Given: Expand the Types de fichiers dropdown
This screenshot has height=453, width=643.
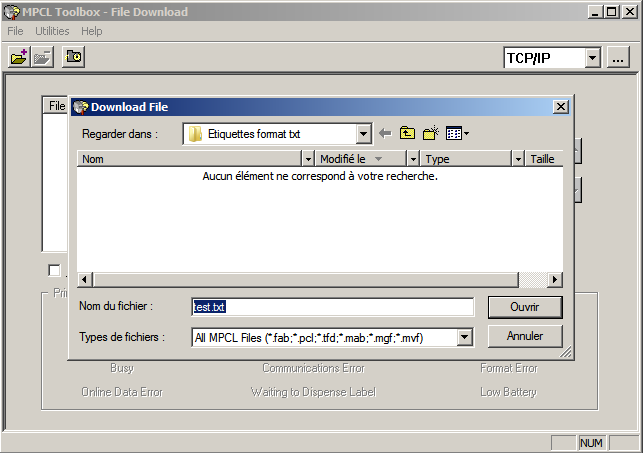Looking at the screenshot, I should [464, 337].
